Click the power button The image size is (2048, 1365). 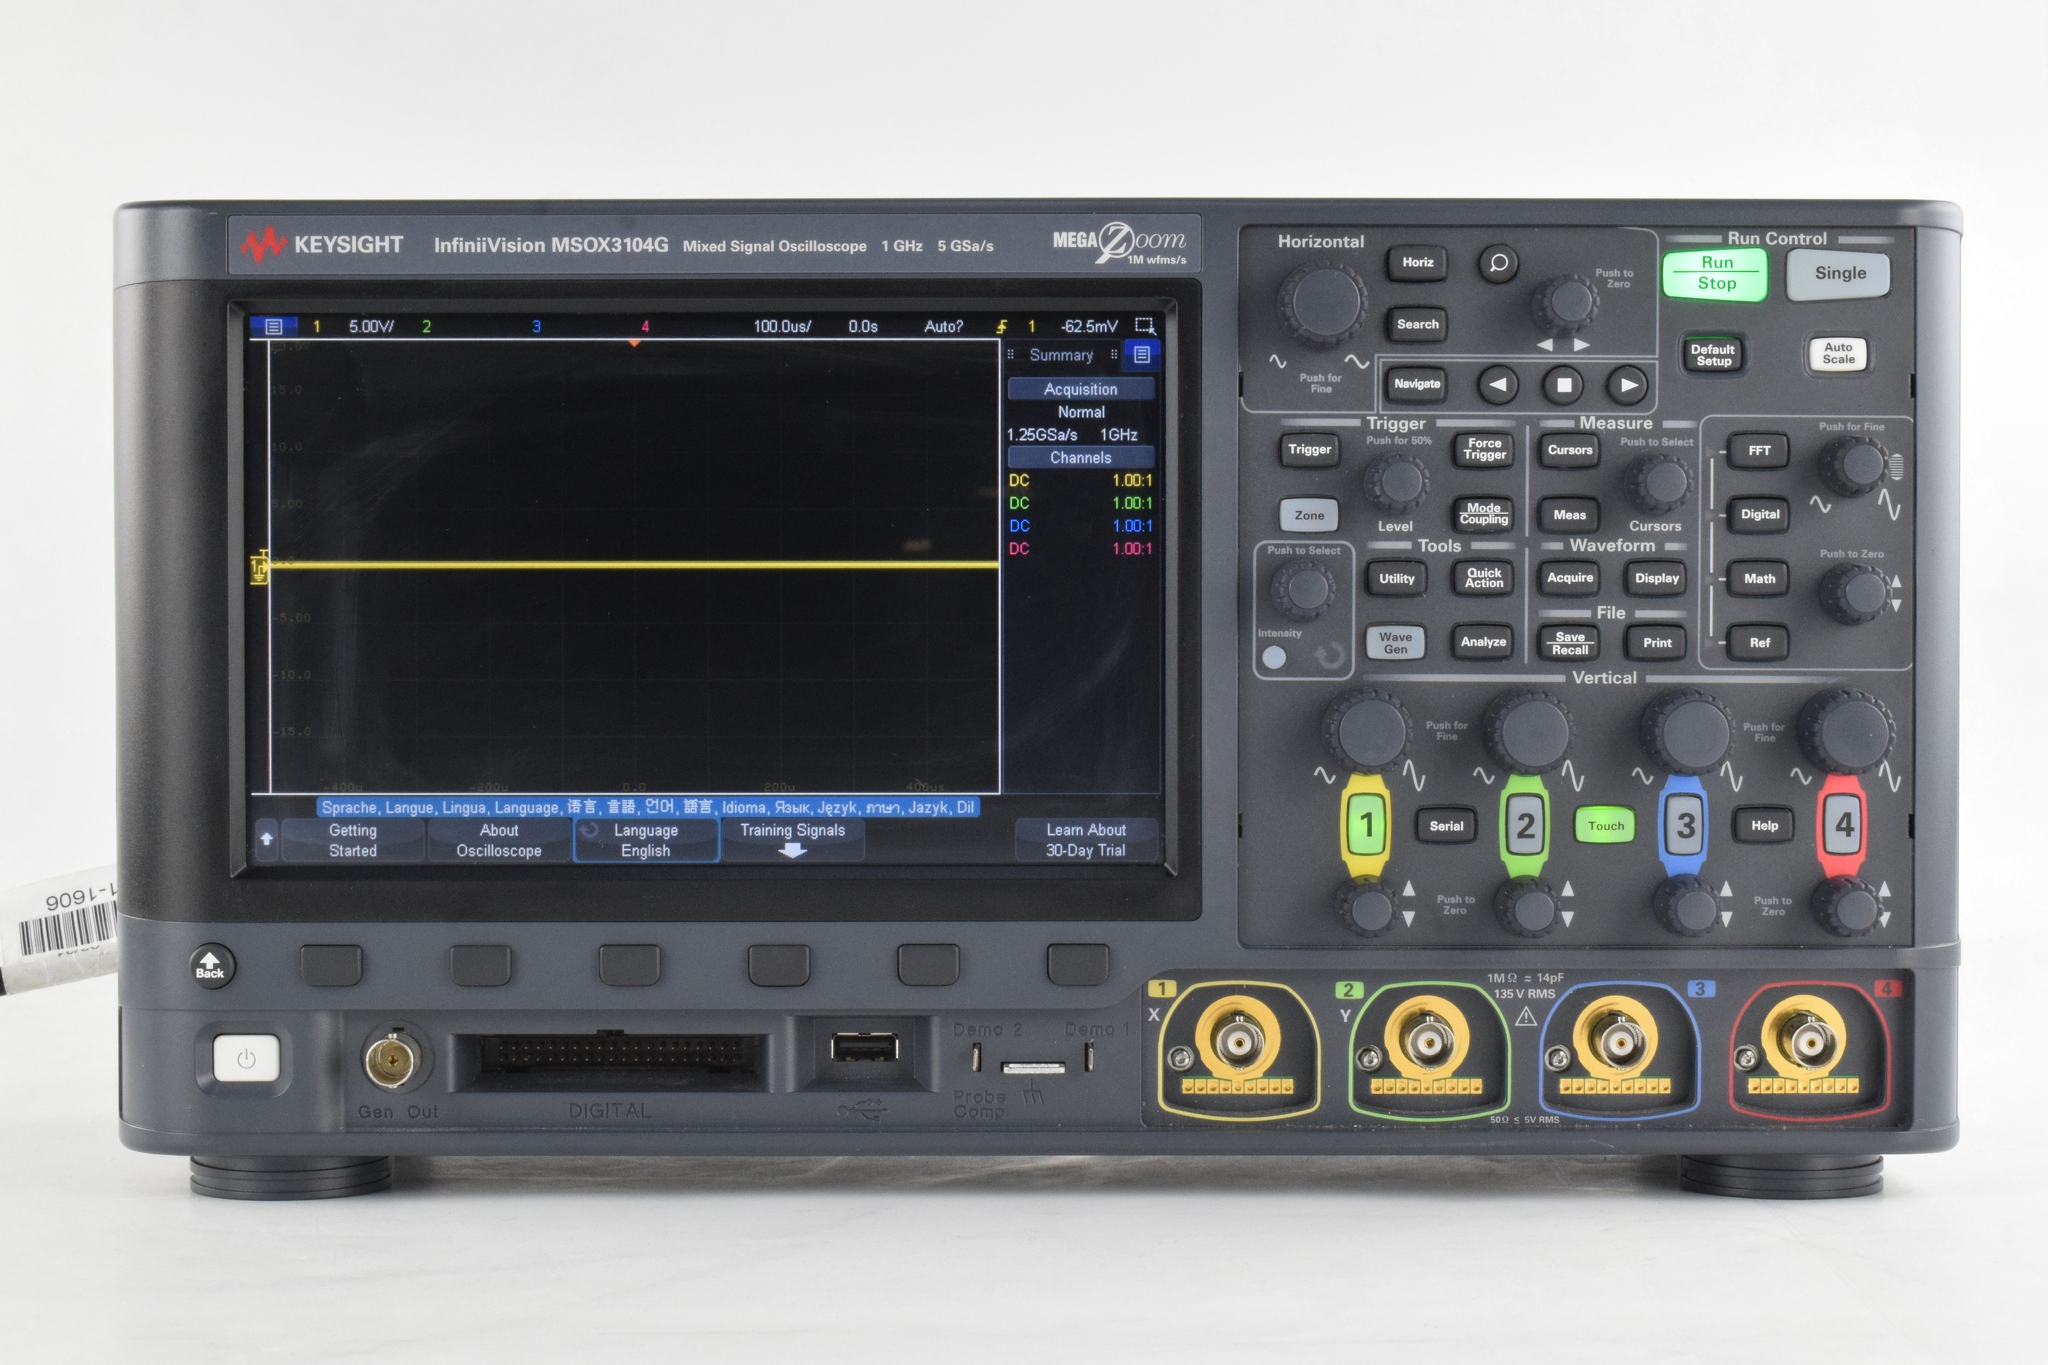pyautogui.click(x=246, y=1059)
